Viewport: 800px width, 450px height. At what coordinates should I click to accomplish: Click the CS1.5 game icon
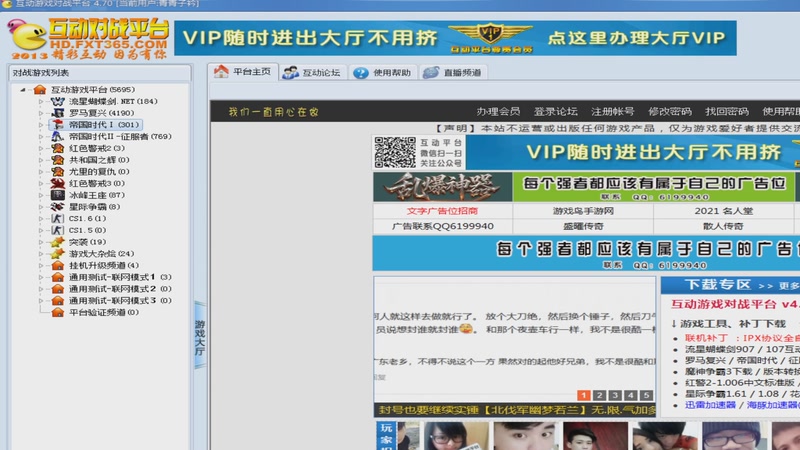point(58,230)
